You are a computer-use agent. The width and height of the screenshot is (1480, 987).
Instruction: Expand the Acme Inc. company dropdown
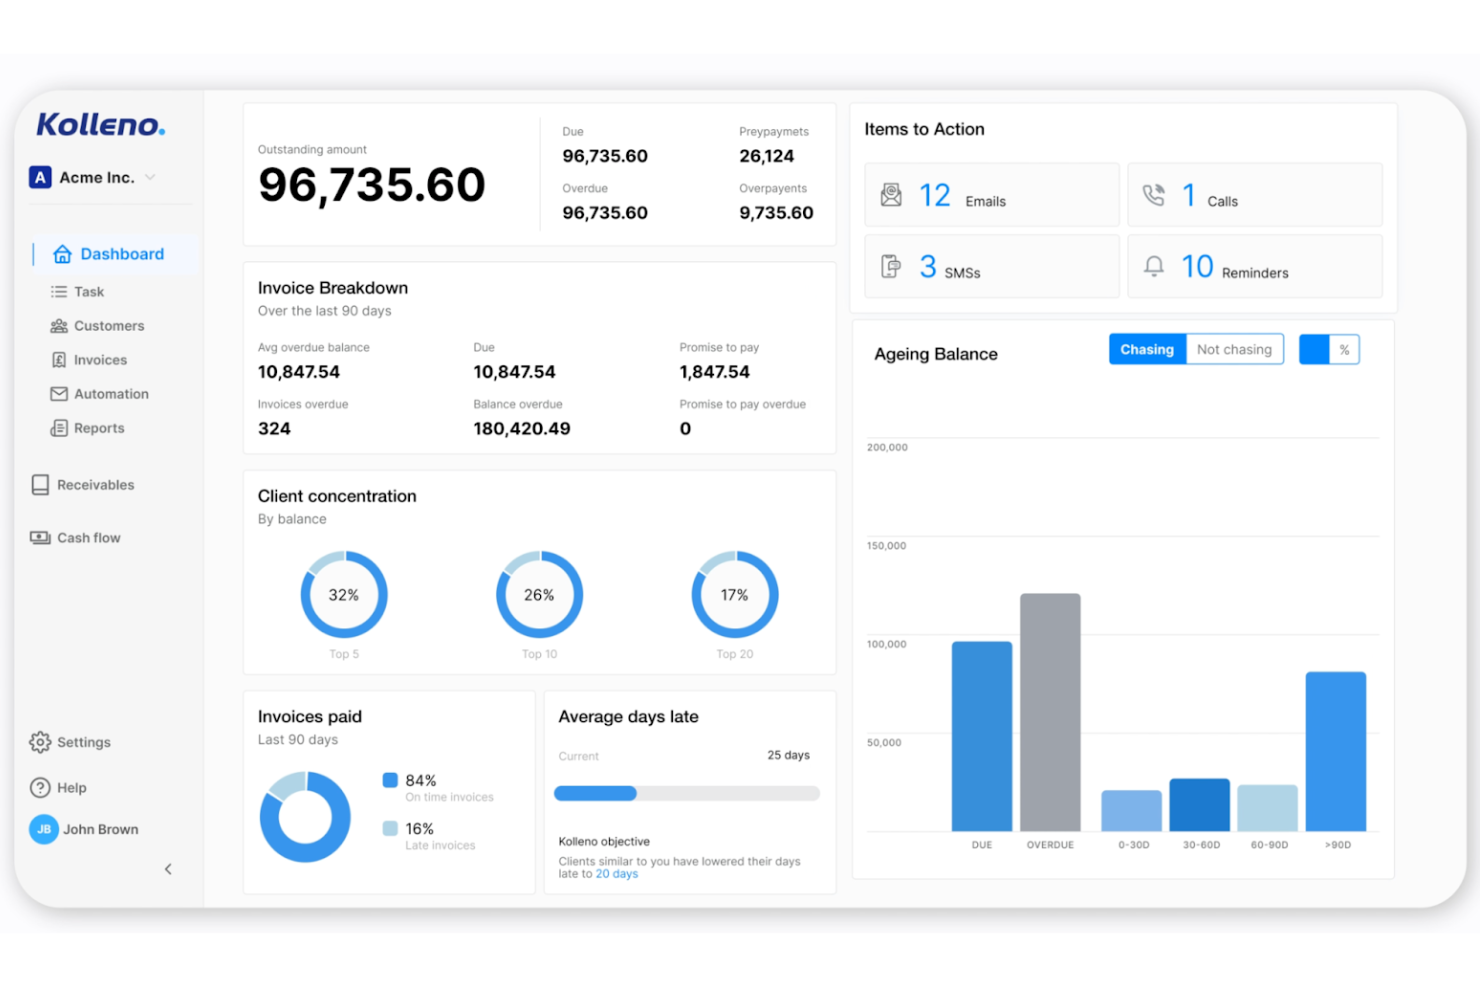pos(151,177)
